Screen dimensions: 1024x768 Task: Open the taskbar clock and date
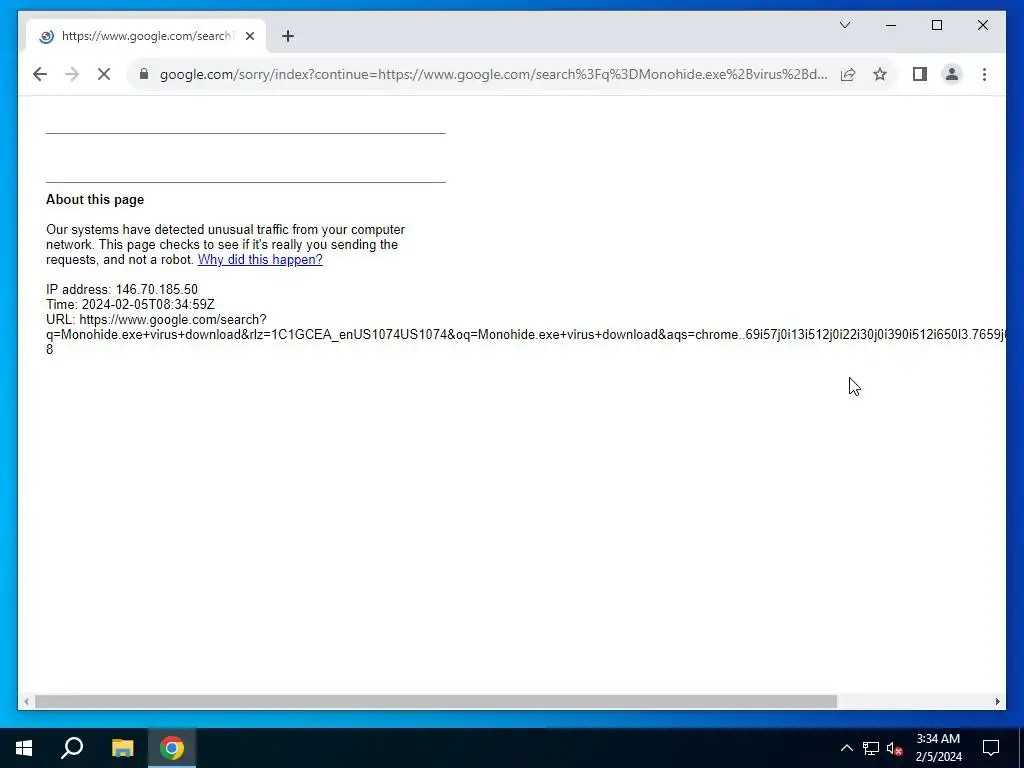[x=938, y=748]
